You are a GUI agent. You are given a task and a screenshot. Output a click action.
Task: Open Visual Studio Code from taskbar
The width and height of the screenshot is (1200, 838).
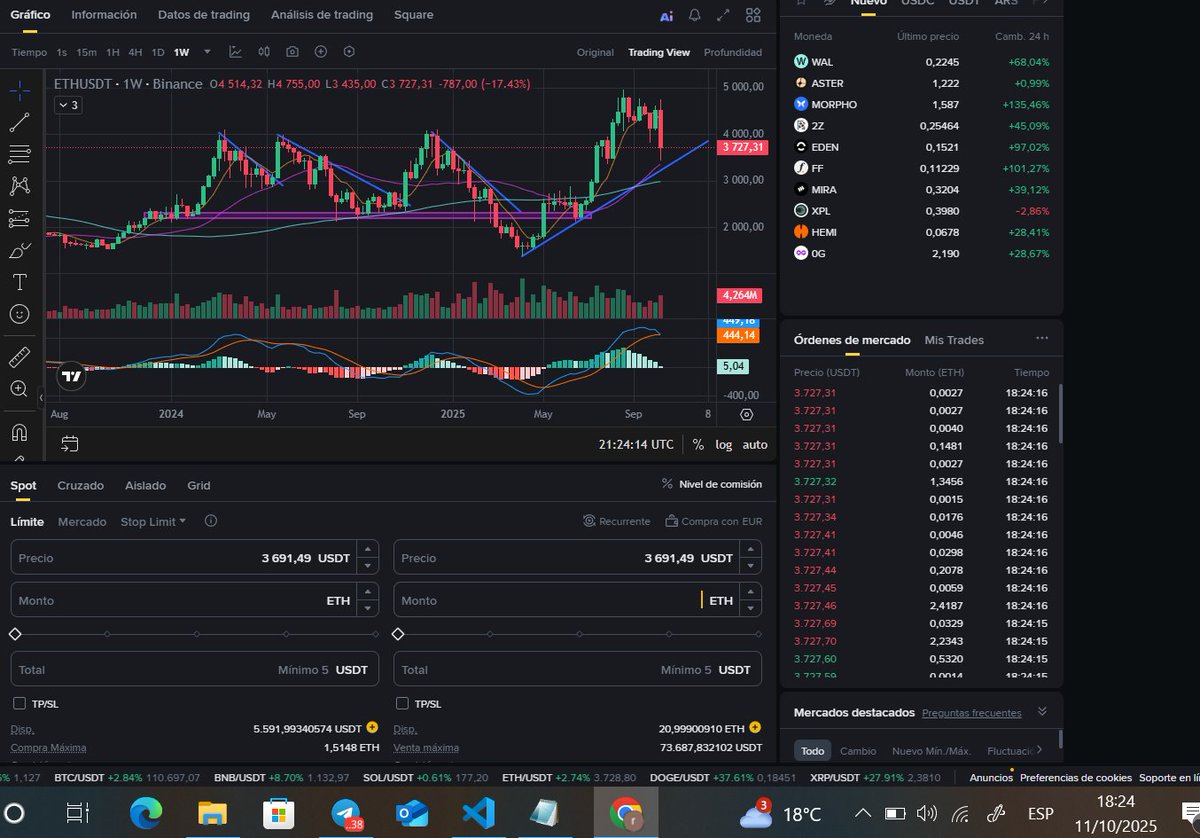[x=478, y=814]
